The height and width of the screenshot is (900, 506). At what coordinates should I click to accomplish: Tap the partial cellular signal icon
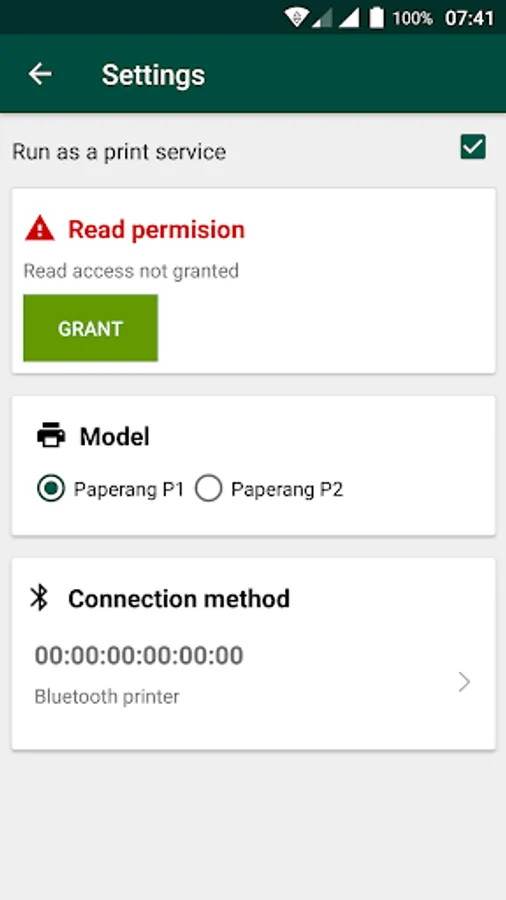322,18
